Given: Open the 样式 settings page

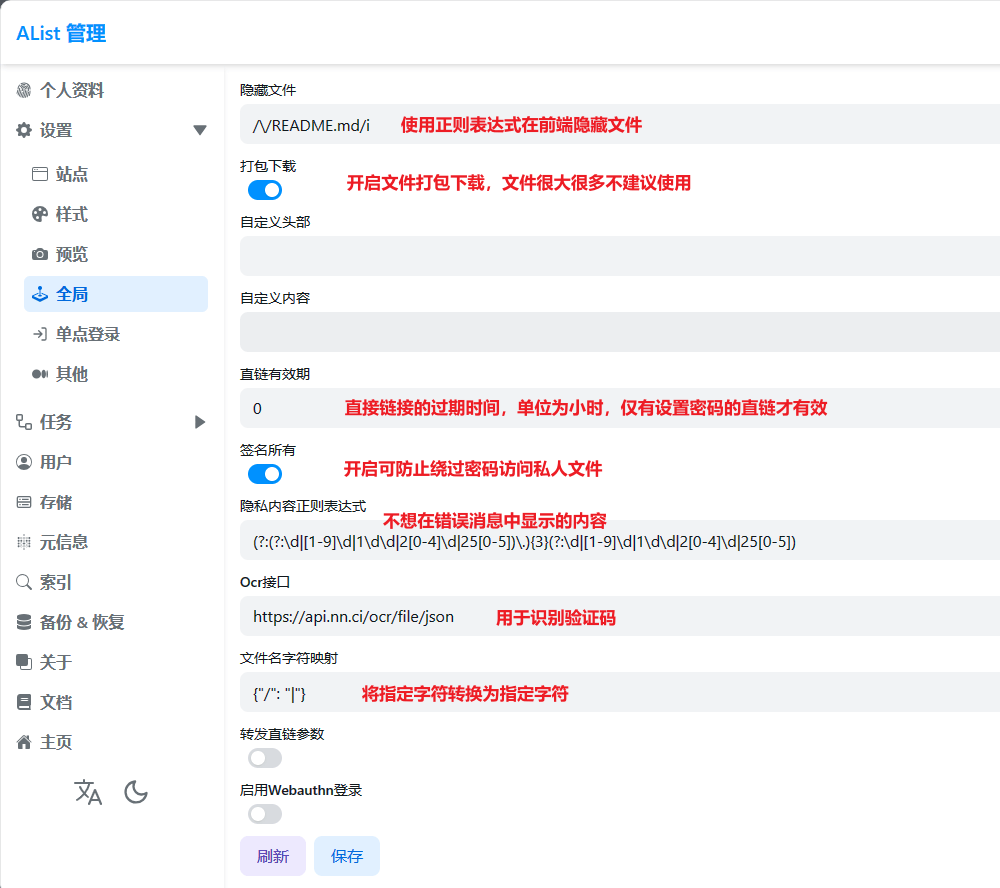Looking at the screenshot, I should 71,214.
